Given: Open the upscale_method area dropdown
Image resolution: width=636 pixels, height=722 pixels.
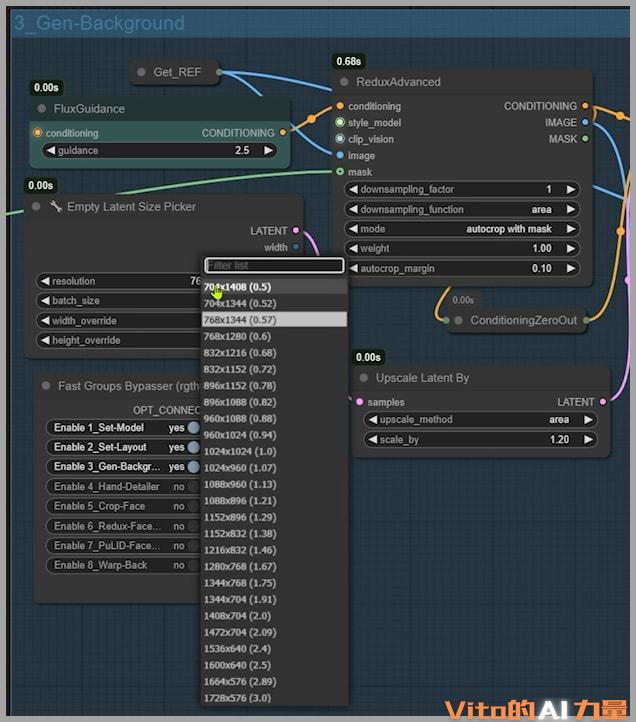Looking at the screenshot, I should point(480,419).
